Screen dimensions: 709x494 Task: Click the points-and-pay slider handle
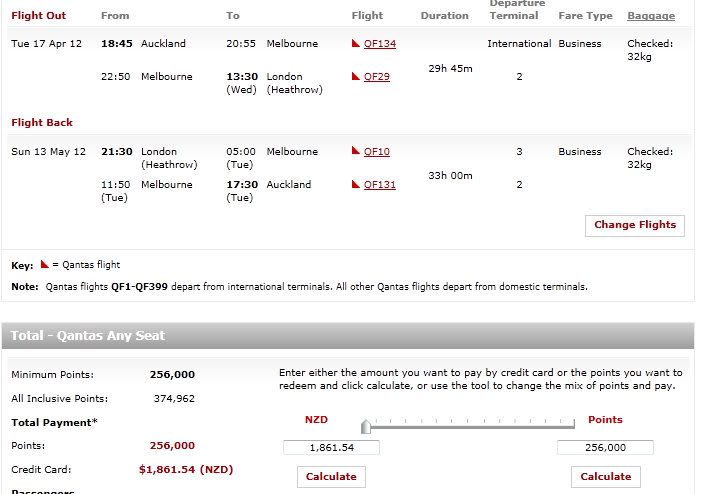tap(366, 426)
